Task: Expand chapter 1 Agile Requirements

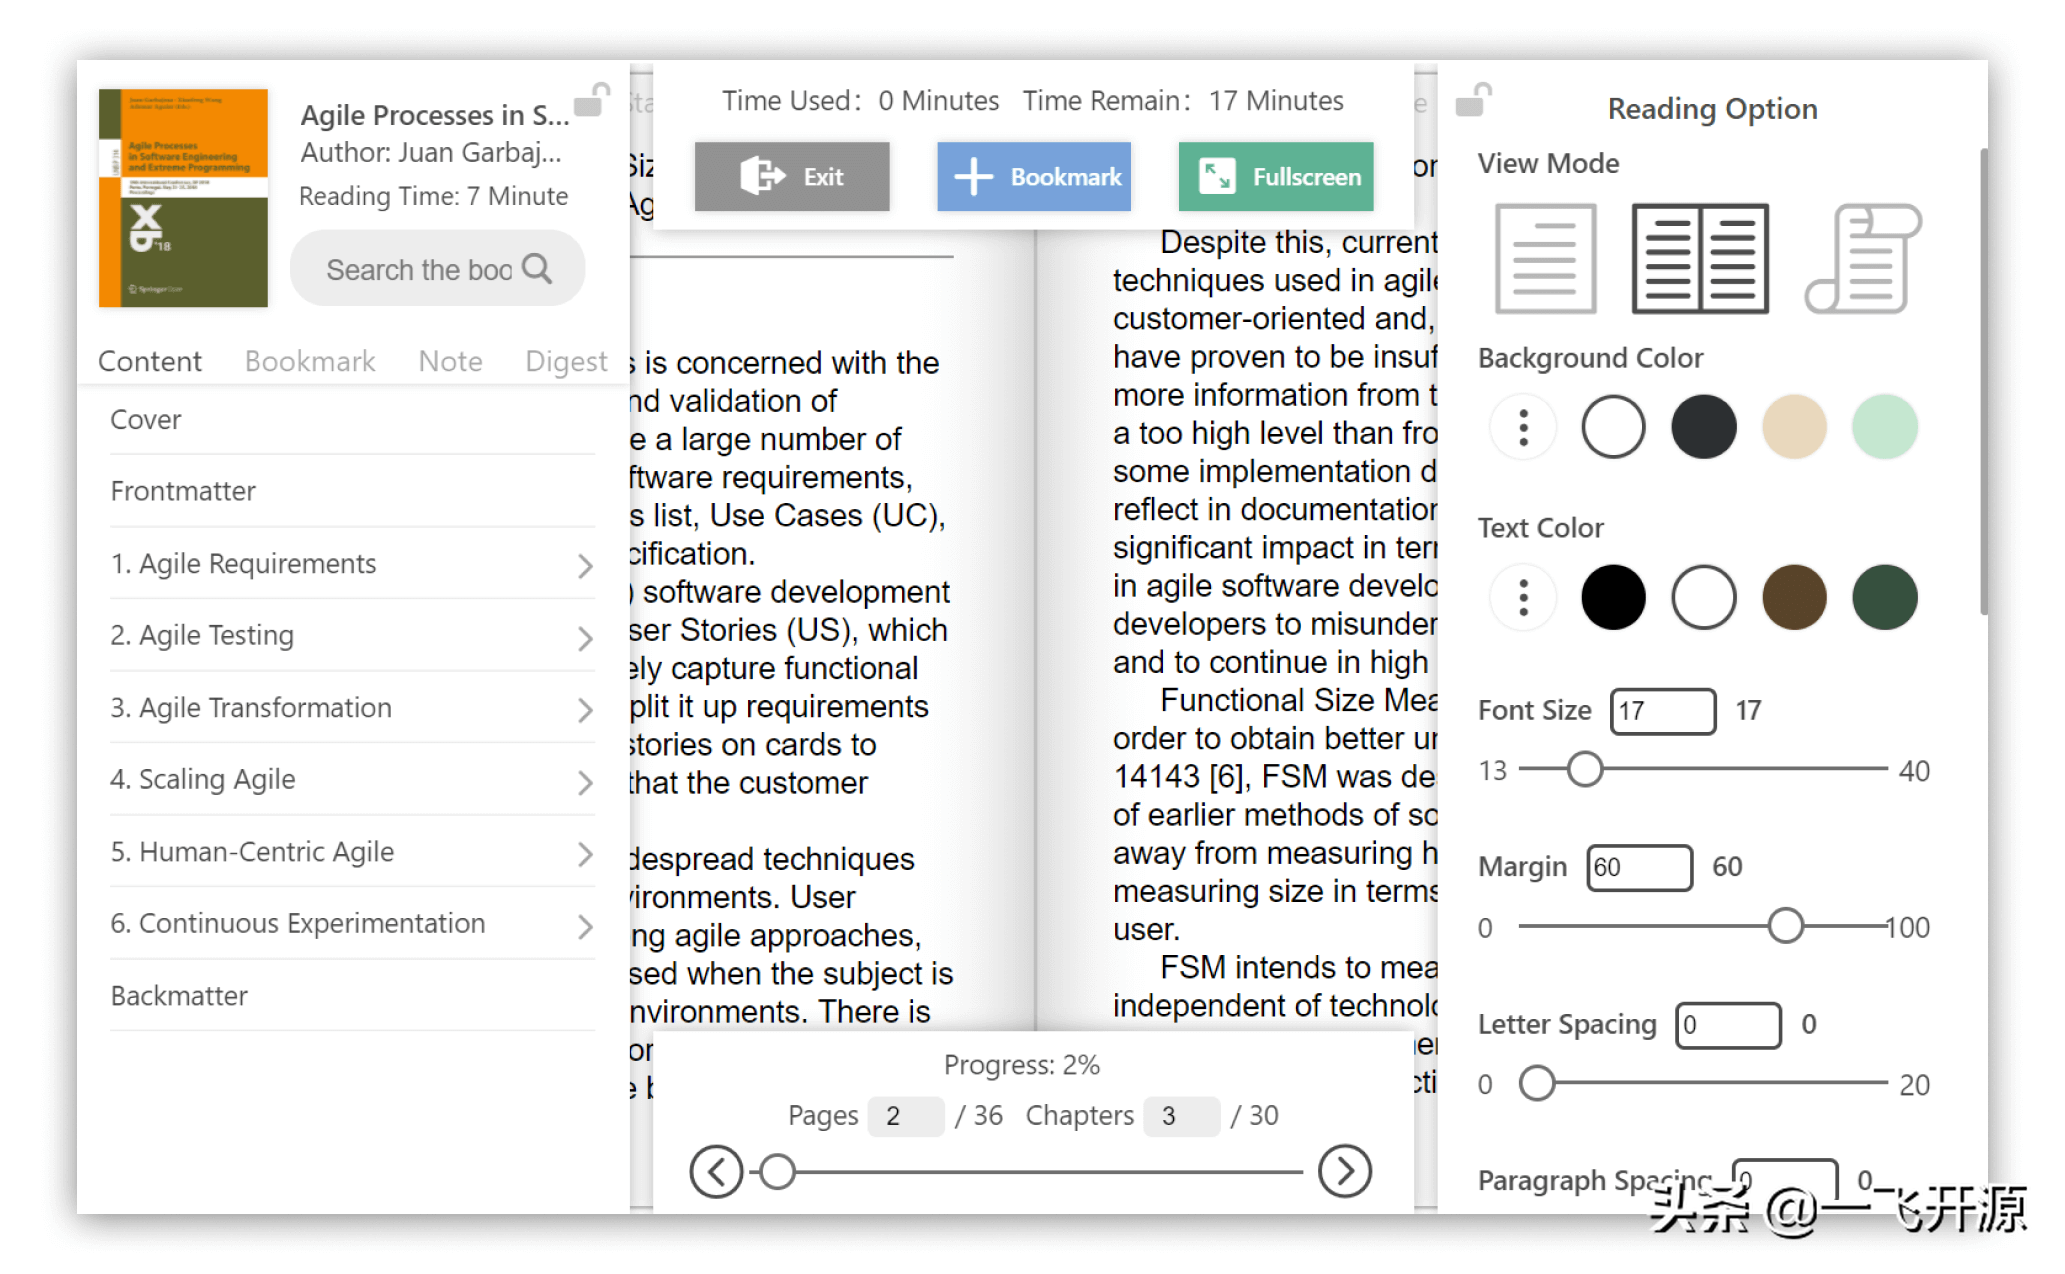Action: tap(586, 565)
